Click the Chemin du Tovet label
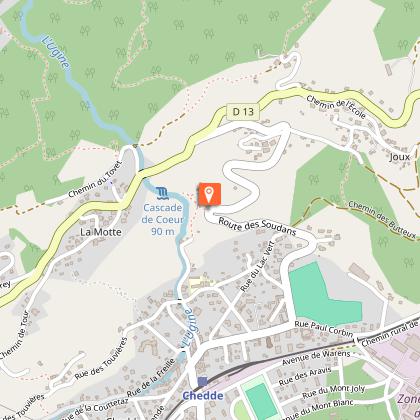The height and width of the screenshot is (420, 420). tap(96, 179)
